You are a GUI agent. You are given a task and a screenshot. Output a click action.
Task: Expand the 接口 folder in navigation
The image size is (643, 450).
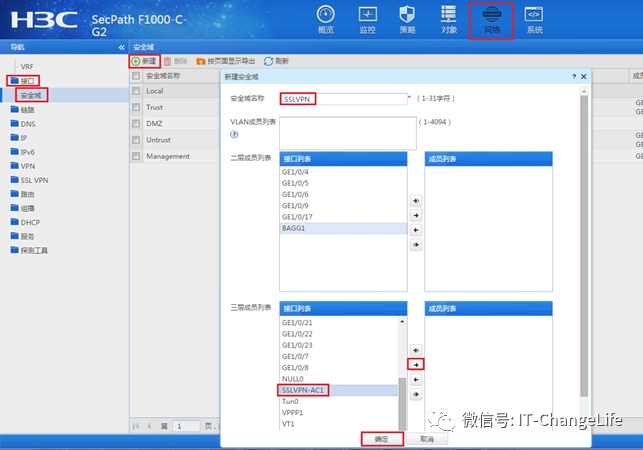(x=23, y=80)
